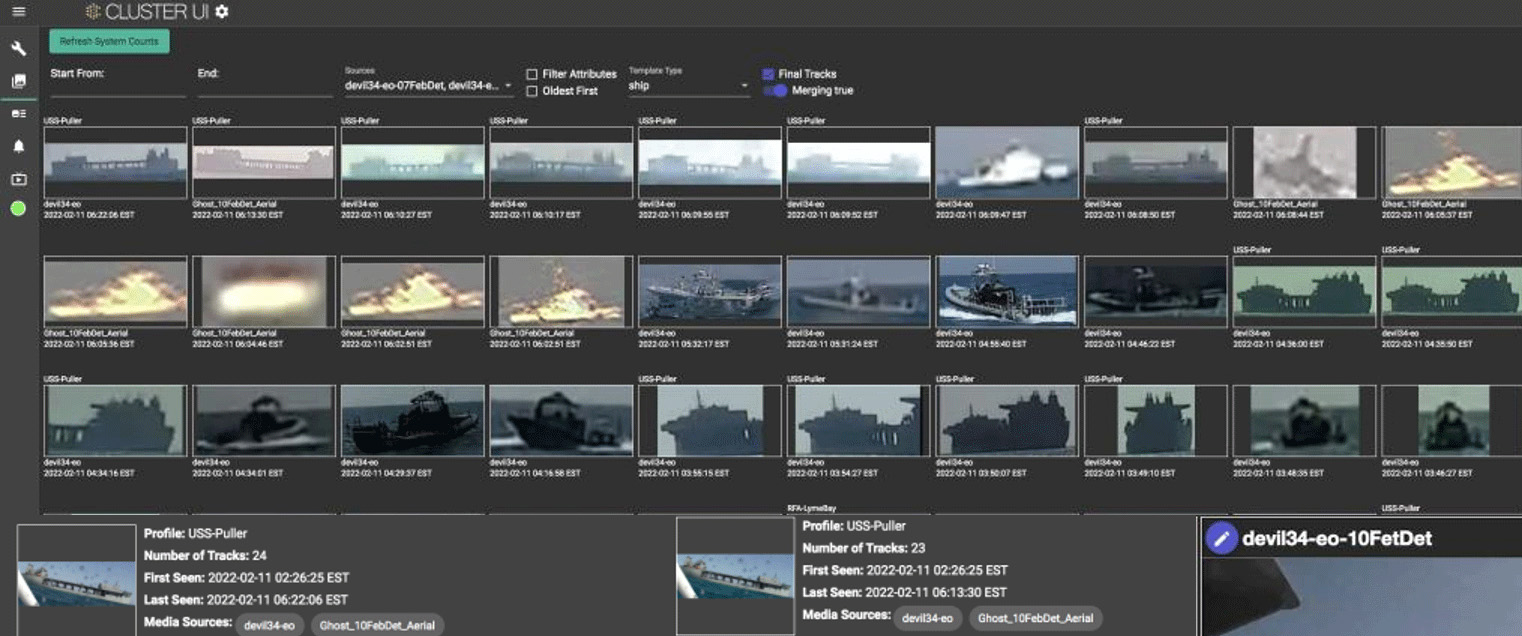
Task: Open the Template Type dropdown showing ship
Action: tap(688, 86)
